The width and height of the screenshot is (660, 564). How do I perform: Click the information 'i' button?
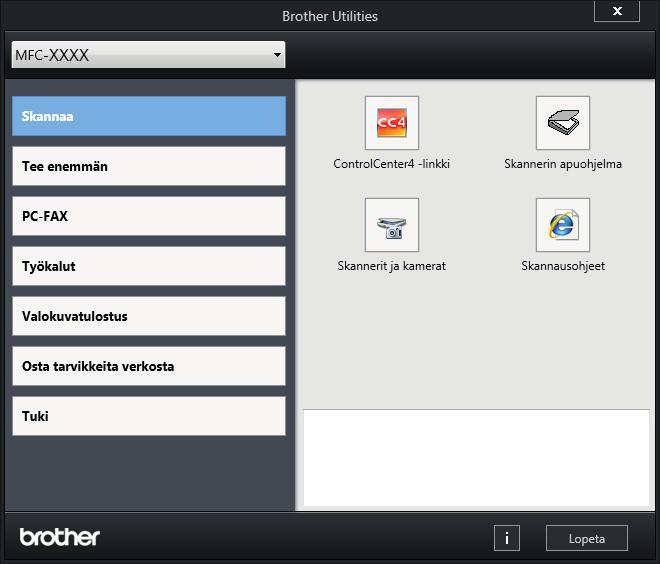click(507, 538)
